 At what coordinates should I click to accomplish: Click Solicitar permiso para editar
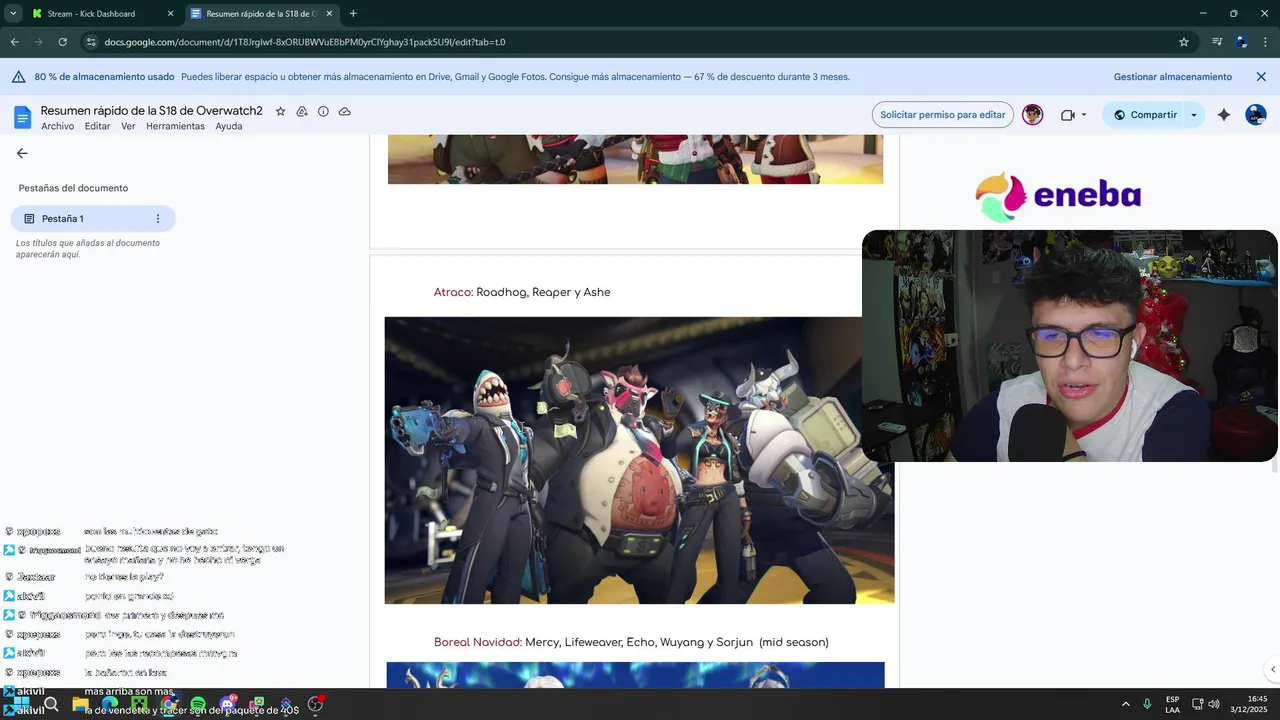tap(942, 115)
